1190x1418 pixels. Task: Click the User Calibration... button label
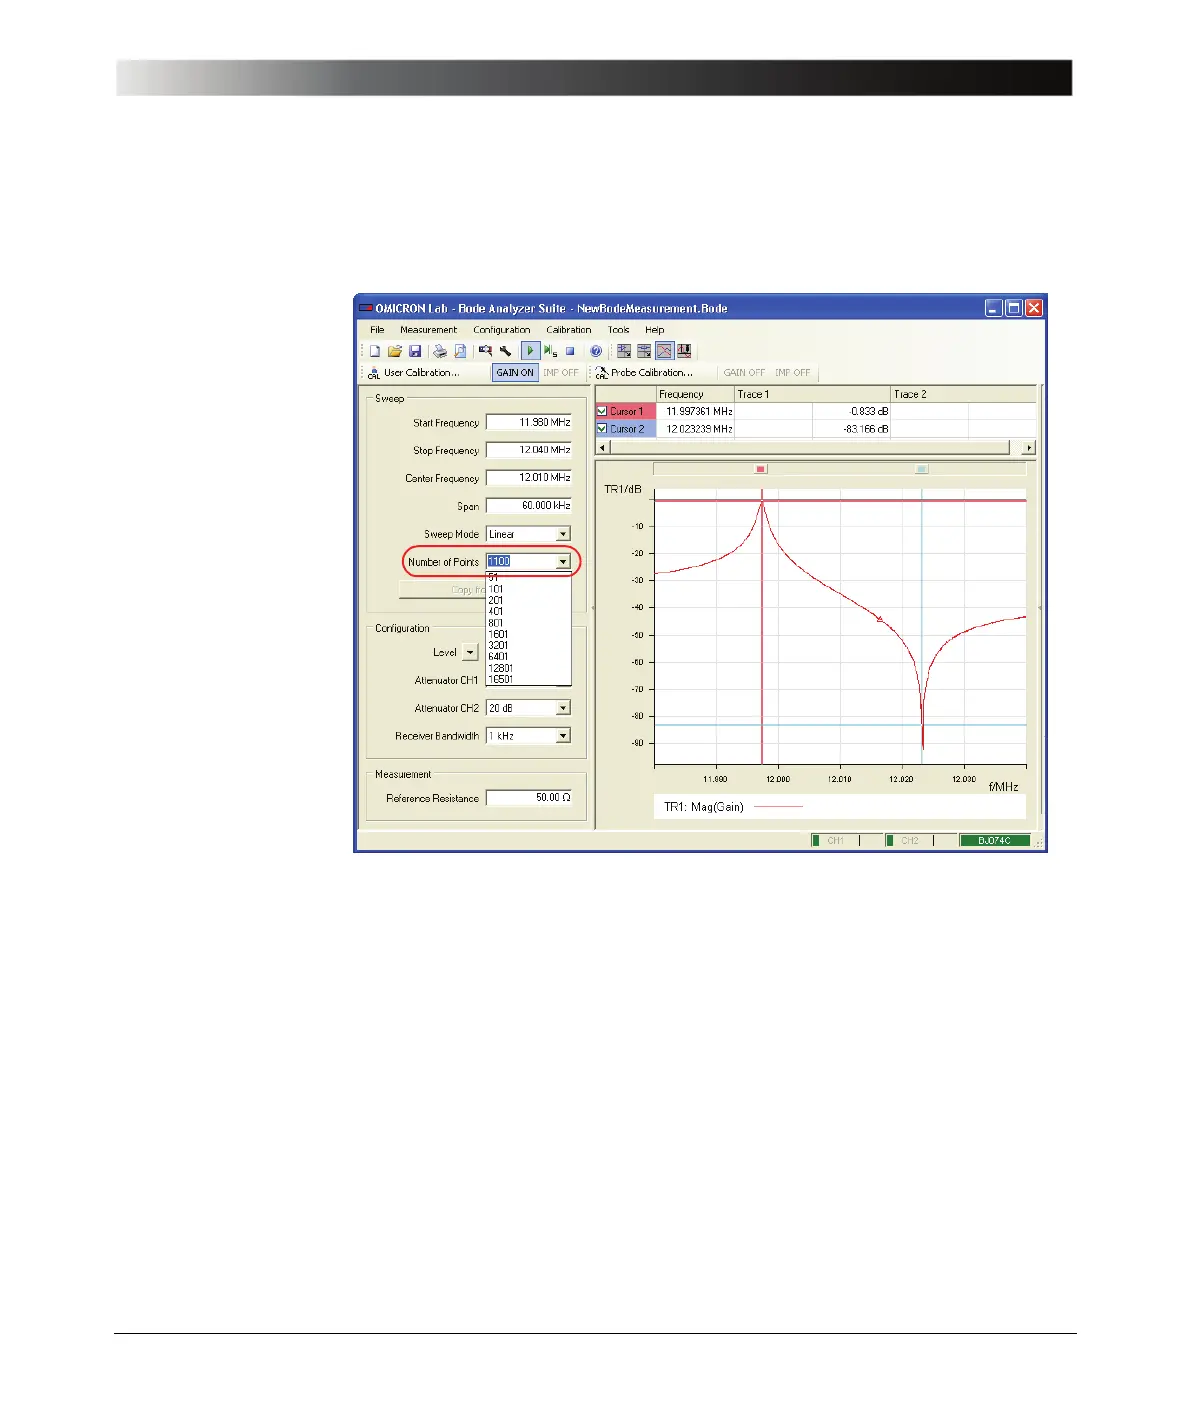[x=422, y=373]
